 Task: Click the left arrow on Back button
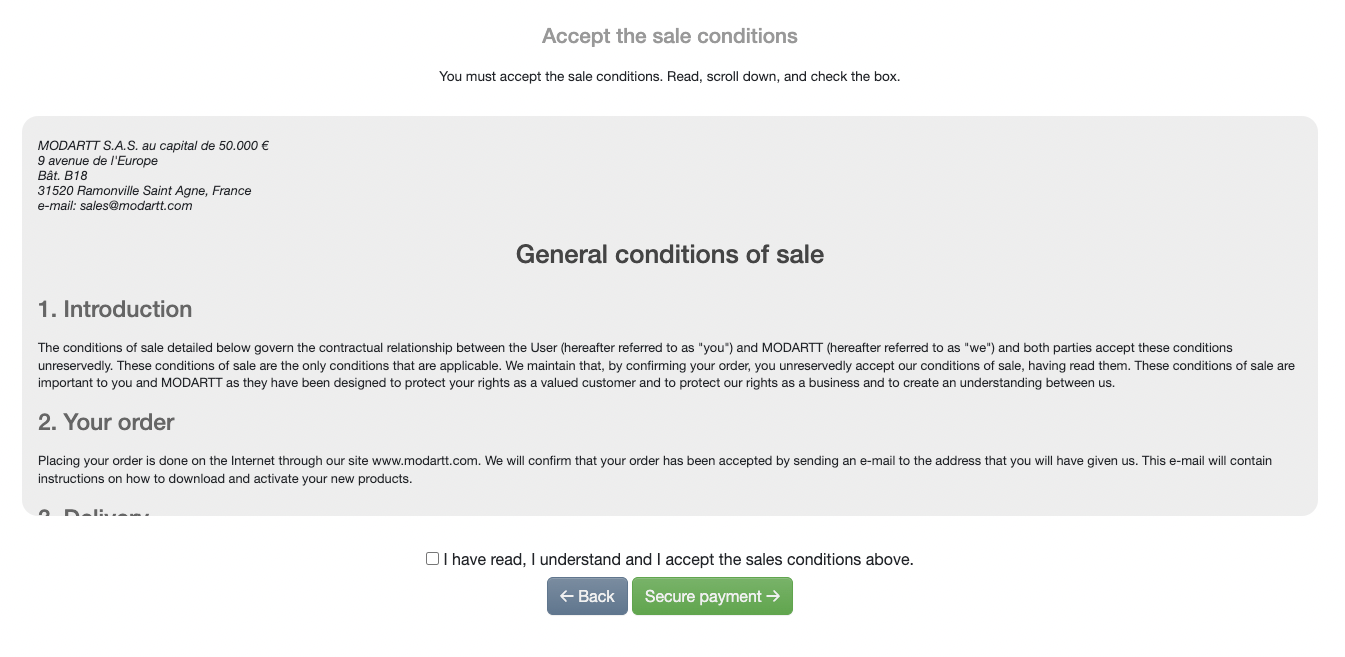pyautogui.click(x=566, y=596)
